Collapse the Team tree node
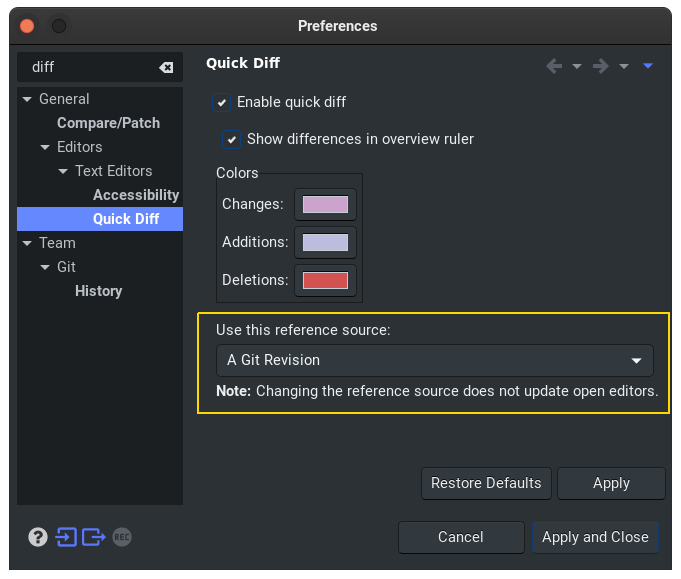This screenshot has height=579, width=681. pos(27,243)
